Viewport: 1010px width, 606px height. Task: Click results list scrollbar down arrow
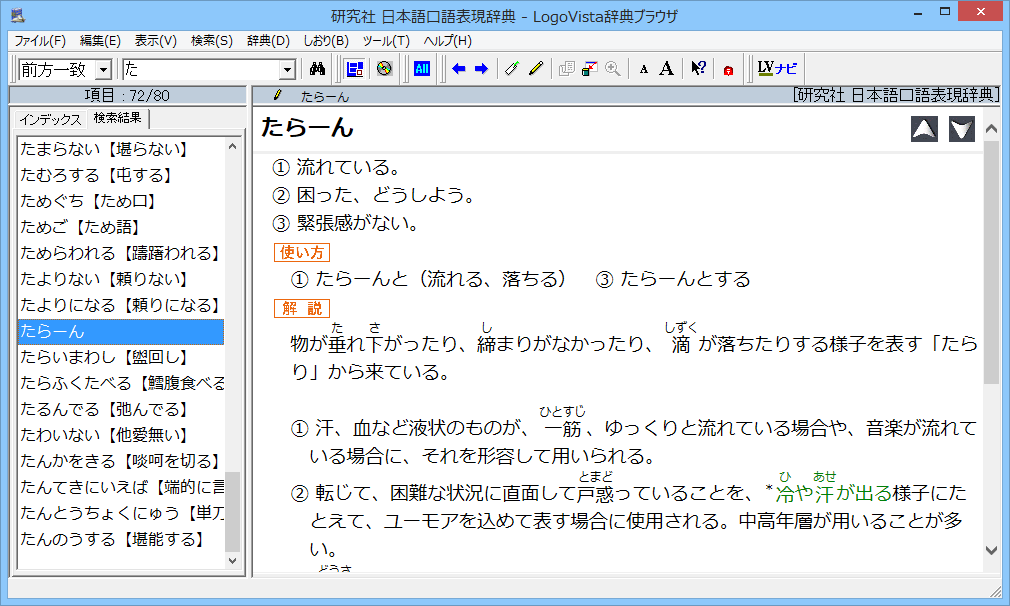233,560
